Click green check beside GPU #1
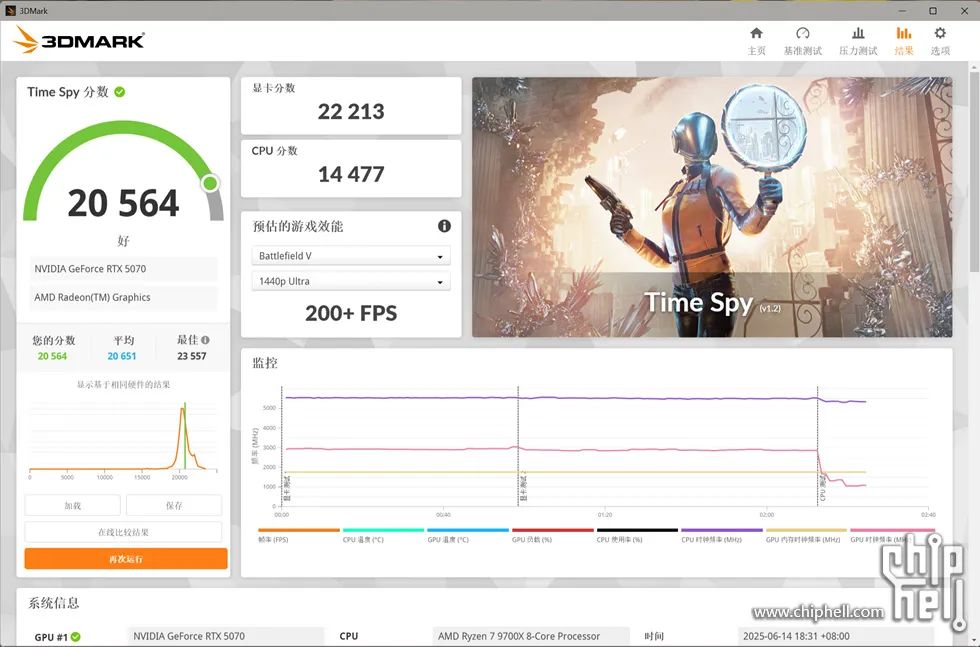This screenshot has width=980, height=647. coord(76,636)
